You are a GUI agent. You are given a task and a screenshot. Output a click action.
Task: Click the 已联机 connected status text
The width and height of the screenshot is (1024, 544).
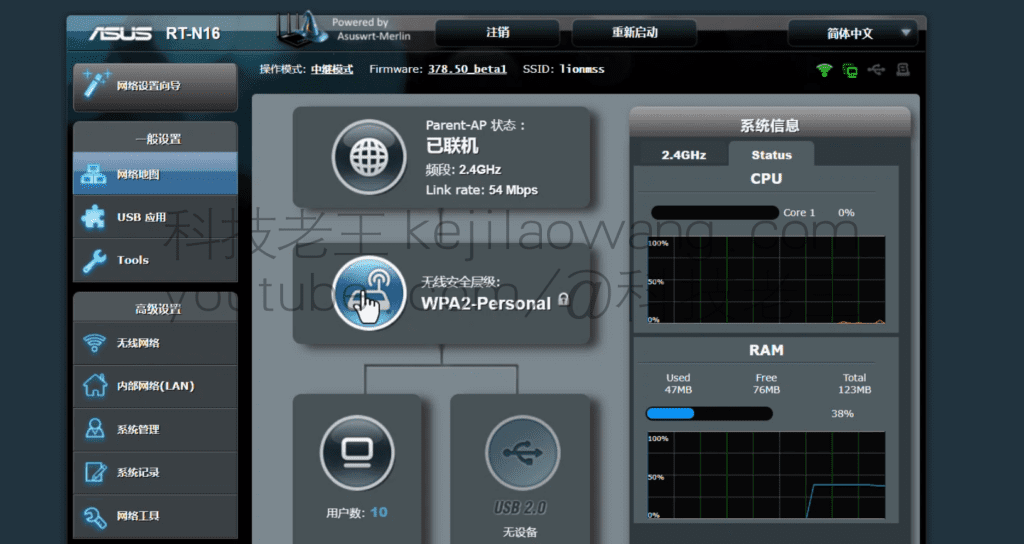(452, 146)
